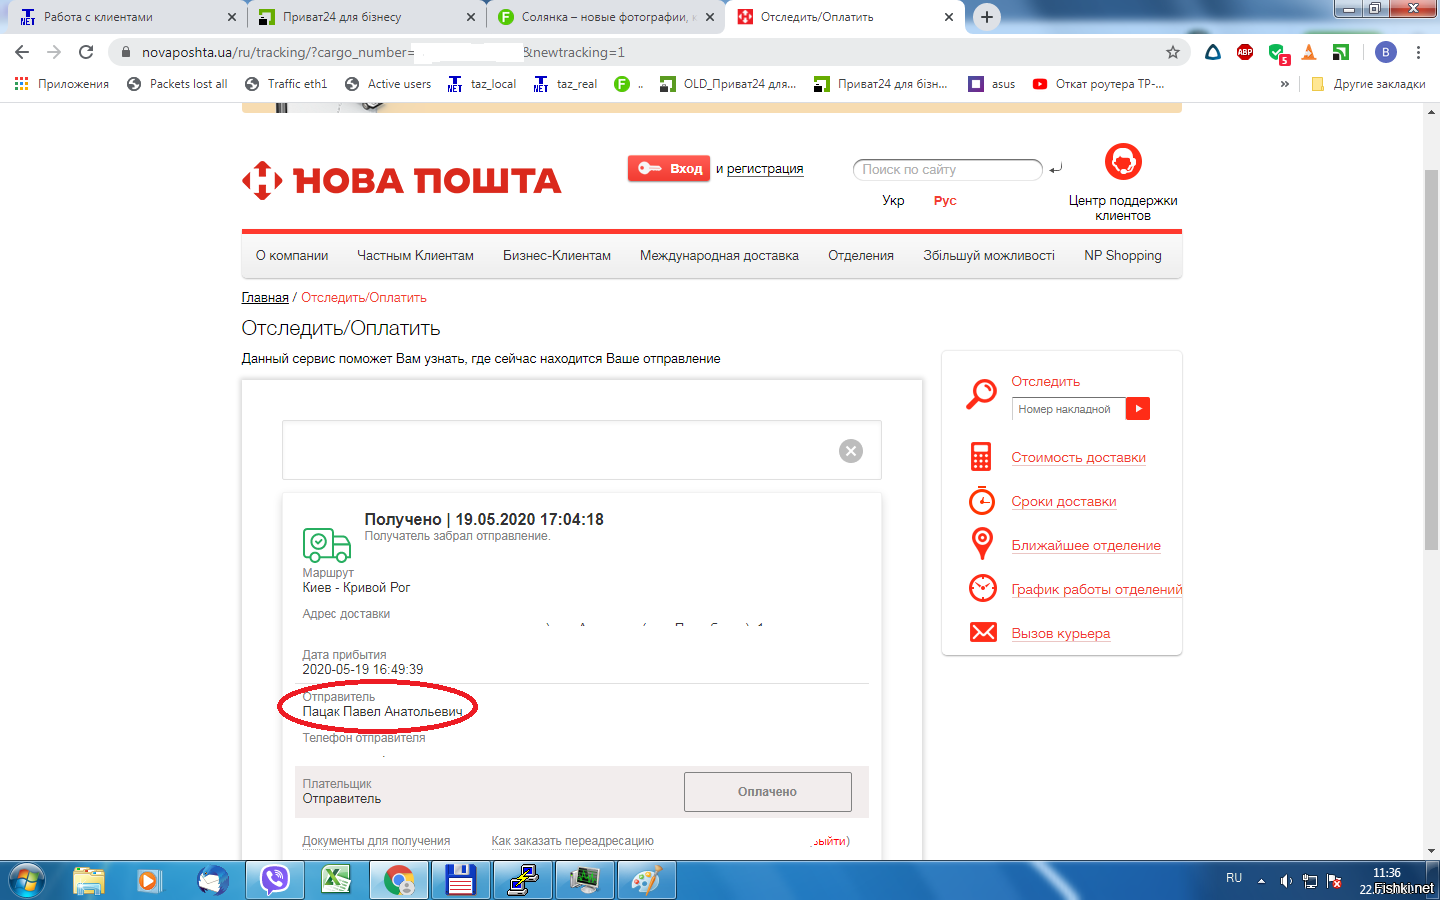Clear the tracking field with the X icon
1440x900 pixels.
(851, 451)
